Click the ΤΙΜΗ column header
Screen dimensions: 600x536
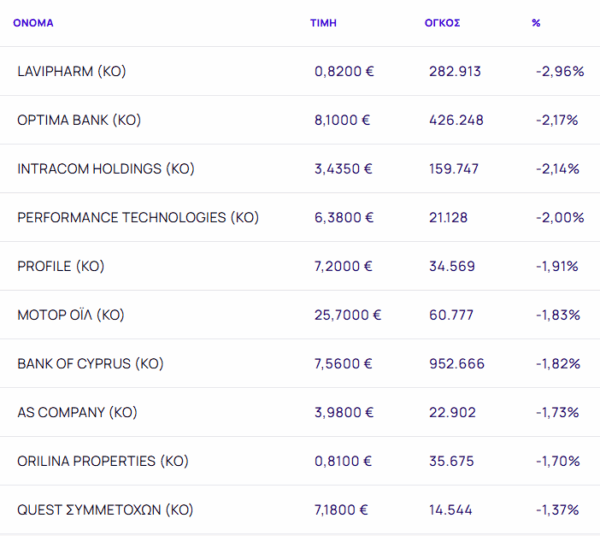pyautogui.click(x=323, y=22)
